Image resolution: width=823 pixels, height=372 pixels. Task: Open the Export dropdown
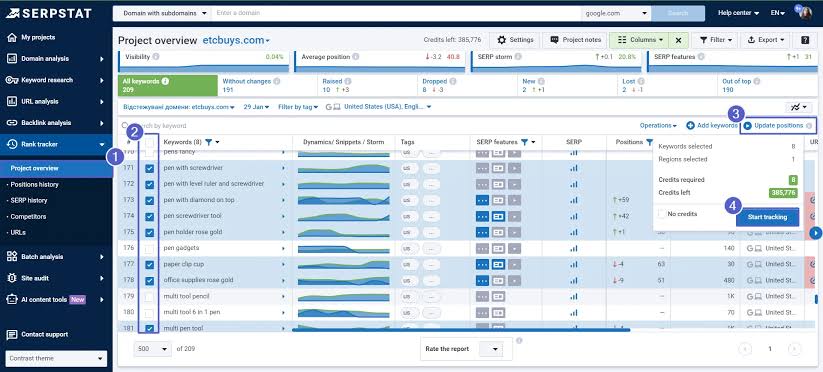766,40
